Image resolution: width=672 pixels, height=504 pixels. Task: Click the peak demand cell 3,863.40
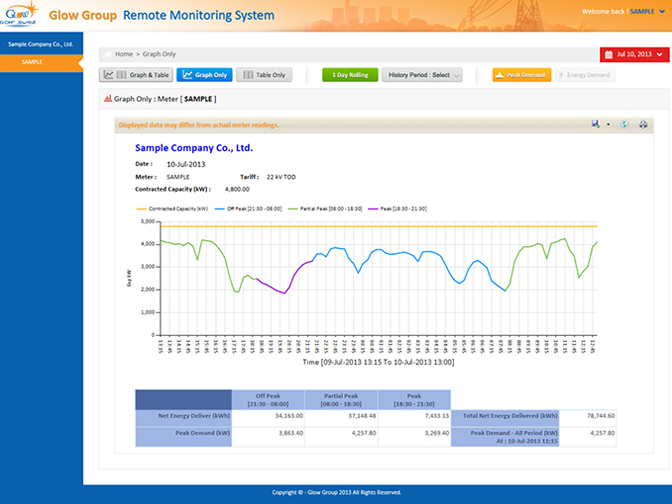click(291, 433)
